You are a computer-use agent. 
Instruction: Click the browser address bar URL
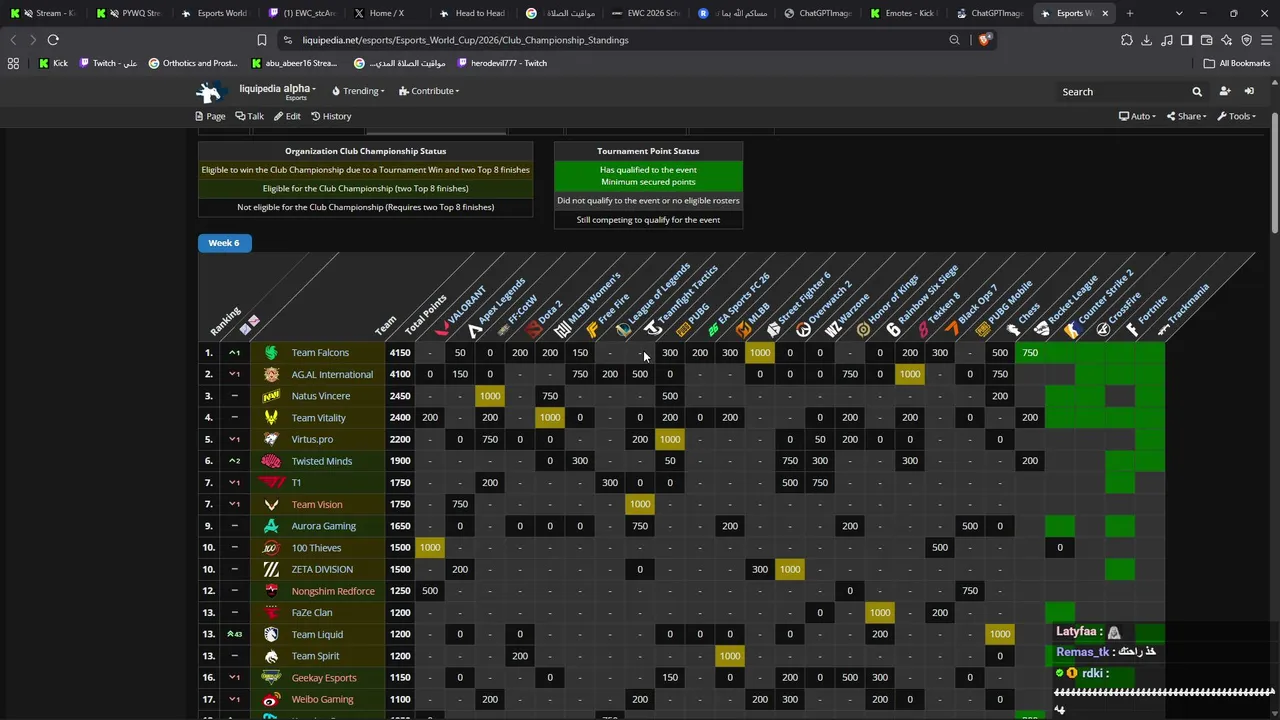click(465, 40)
